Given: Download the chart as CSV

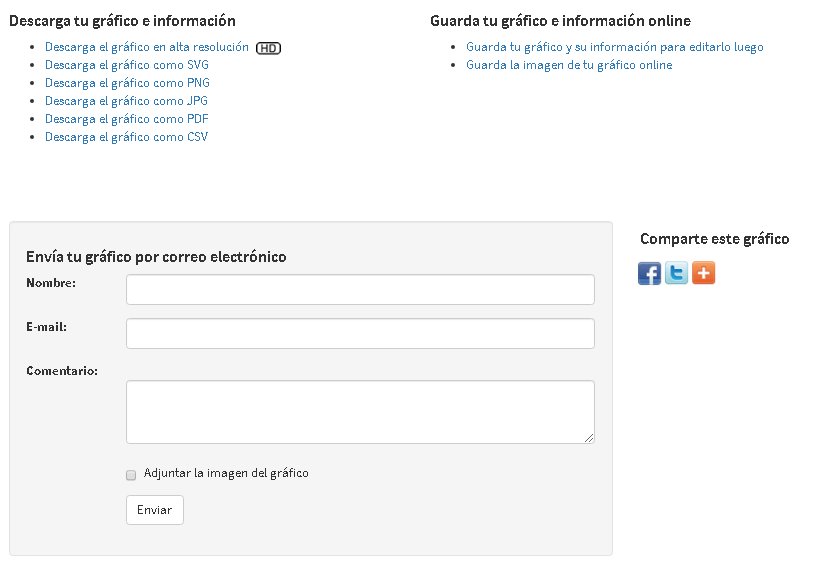Looking at the screenshot, I should click(x=127, y=136).
